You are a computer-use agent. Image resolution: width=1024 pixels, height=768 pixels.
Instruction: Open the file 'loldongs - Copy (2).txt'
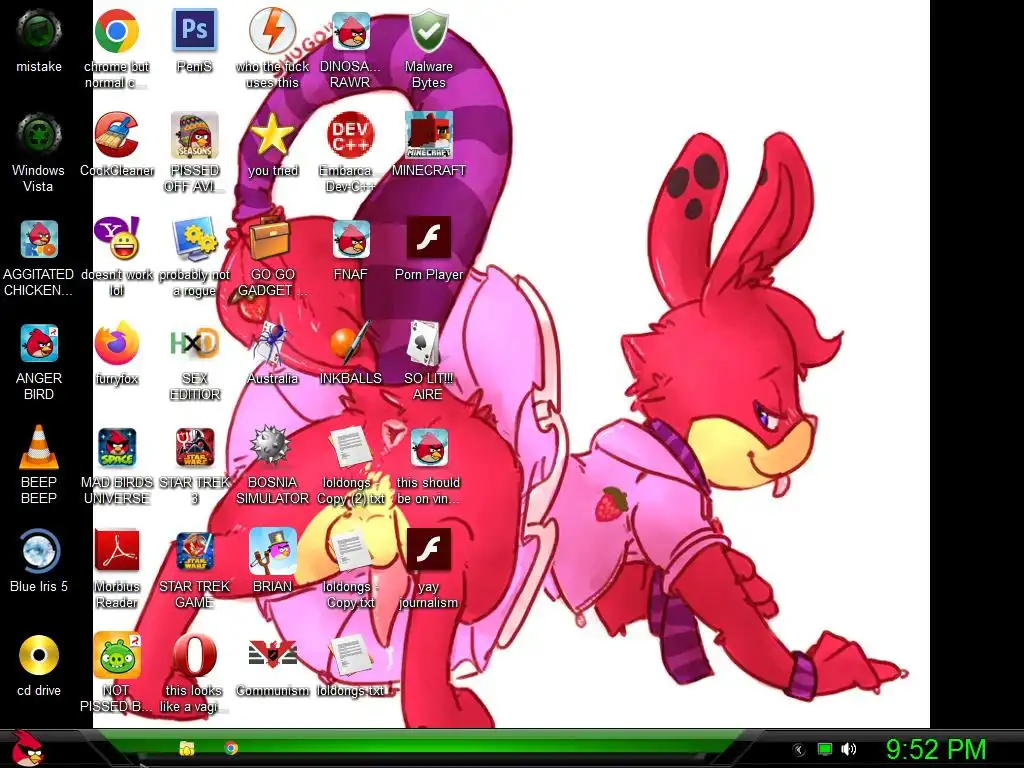(351, 447)
